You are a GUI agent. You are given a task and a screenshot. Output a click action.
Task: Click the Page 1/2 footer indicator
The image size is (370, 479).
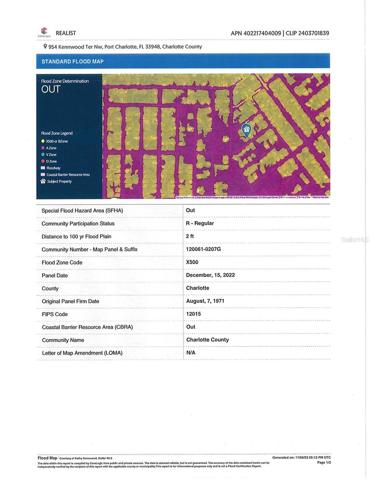click(324, 463)
